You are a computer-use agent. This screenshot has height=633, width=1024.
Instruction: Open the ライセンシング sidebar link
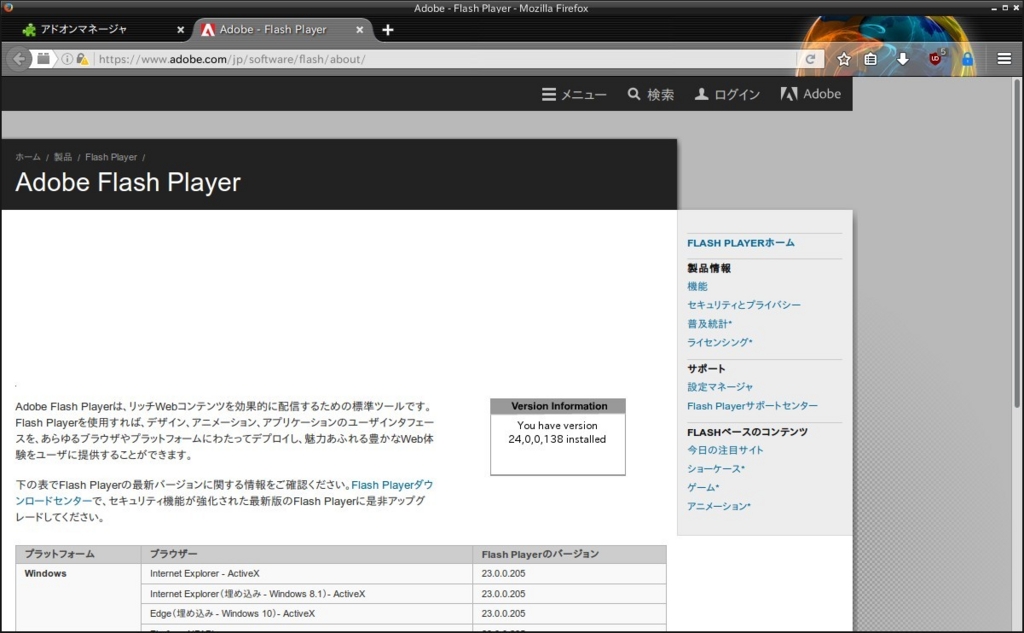(720, 342)
